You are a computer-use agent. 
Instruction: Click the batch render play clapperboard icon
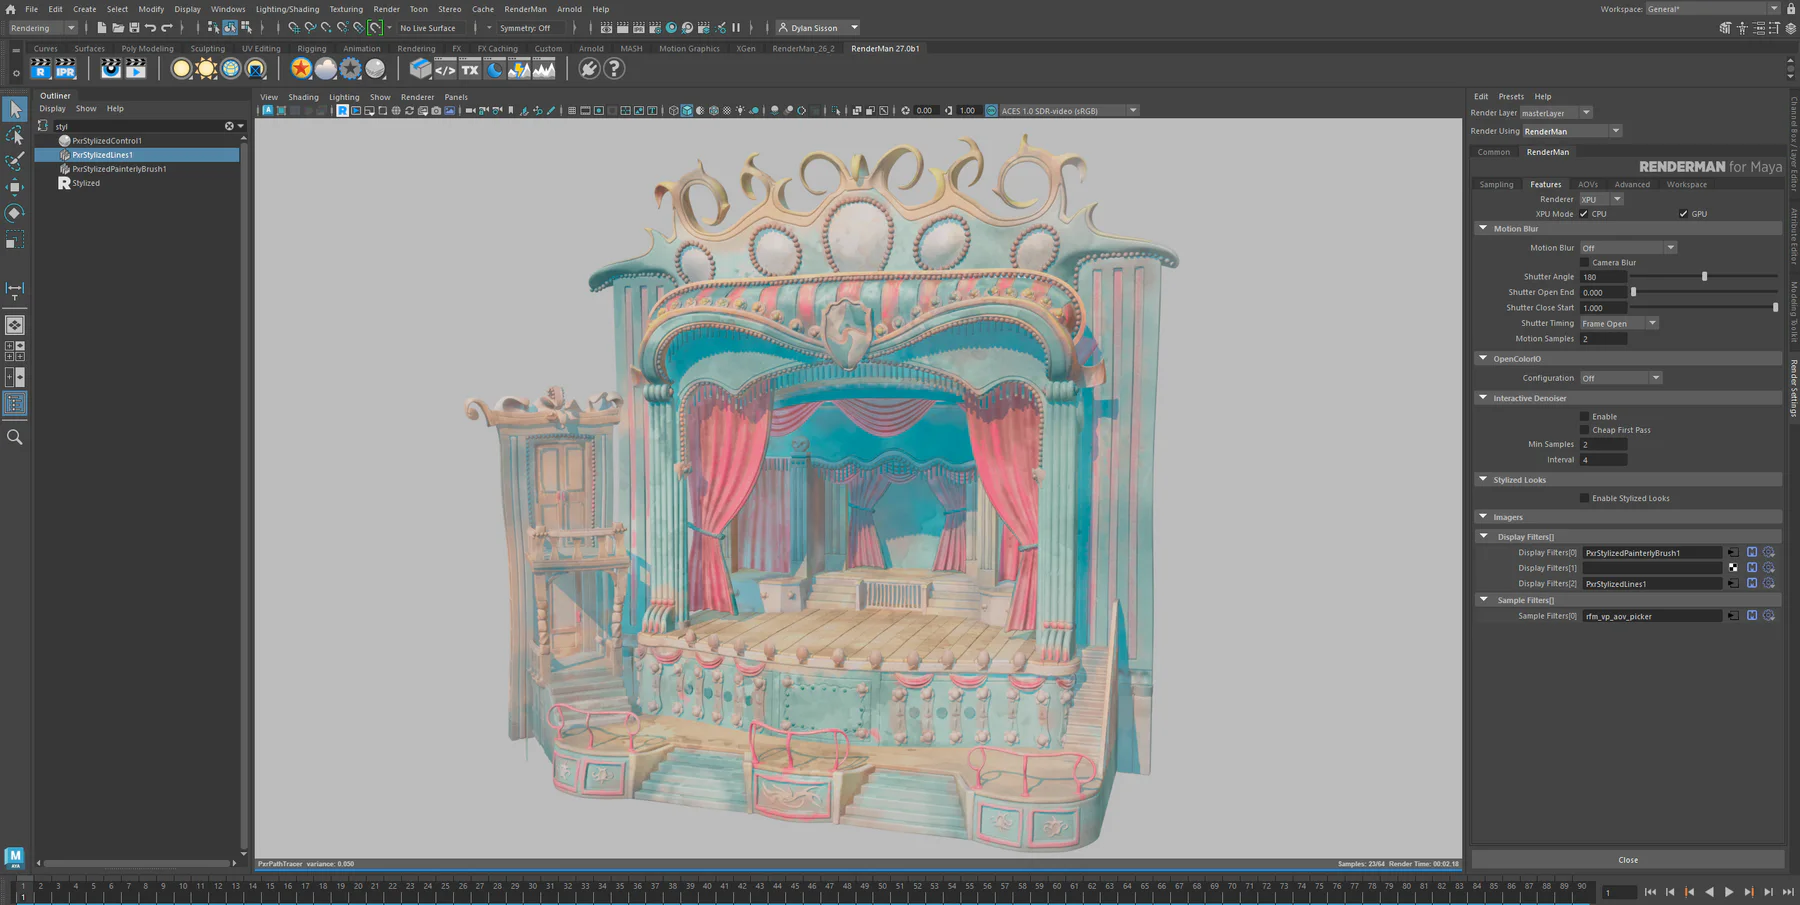point(136,68)
